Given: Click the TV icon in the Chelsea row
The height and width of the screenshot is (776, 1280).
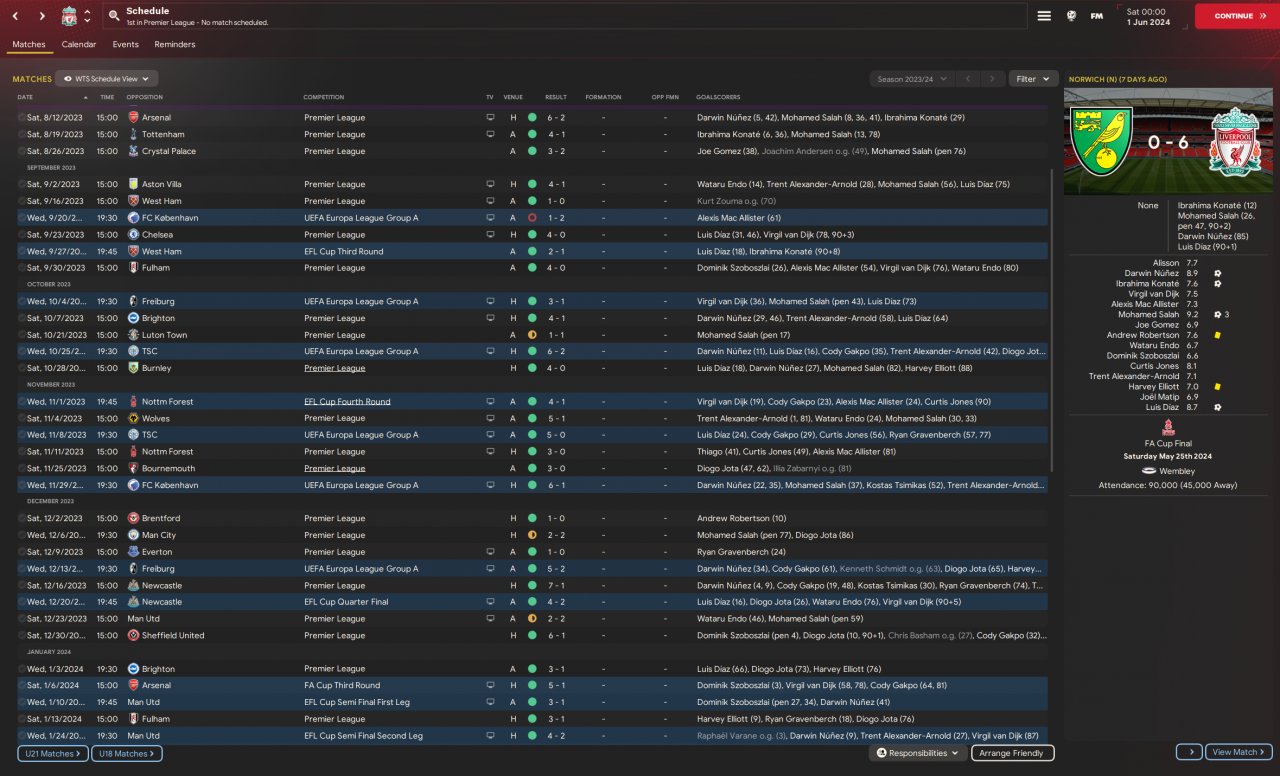Looking at the screenshot, I should (490, 234).
